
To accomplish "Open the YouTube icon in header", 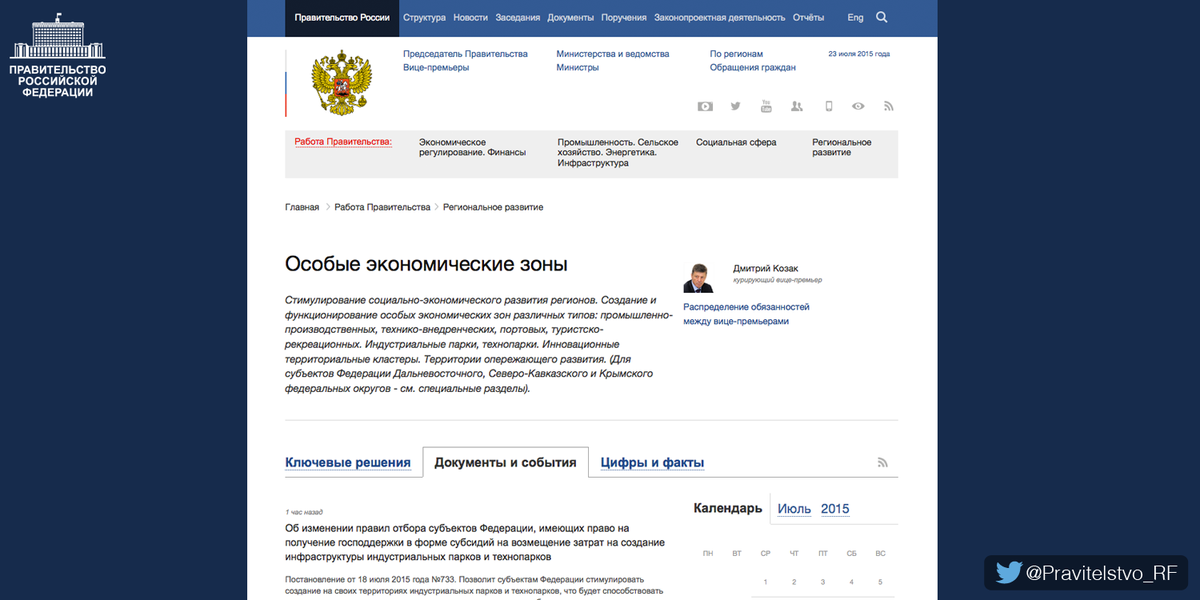I will coord(766,106).
